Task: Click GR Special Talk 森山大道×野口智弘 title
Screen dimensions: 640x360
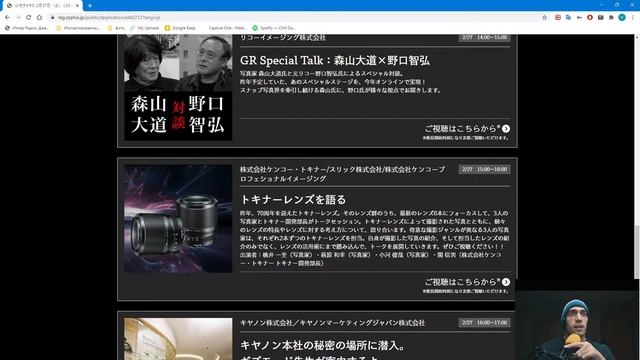Action: coord(335,60)
